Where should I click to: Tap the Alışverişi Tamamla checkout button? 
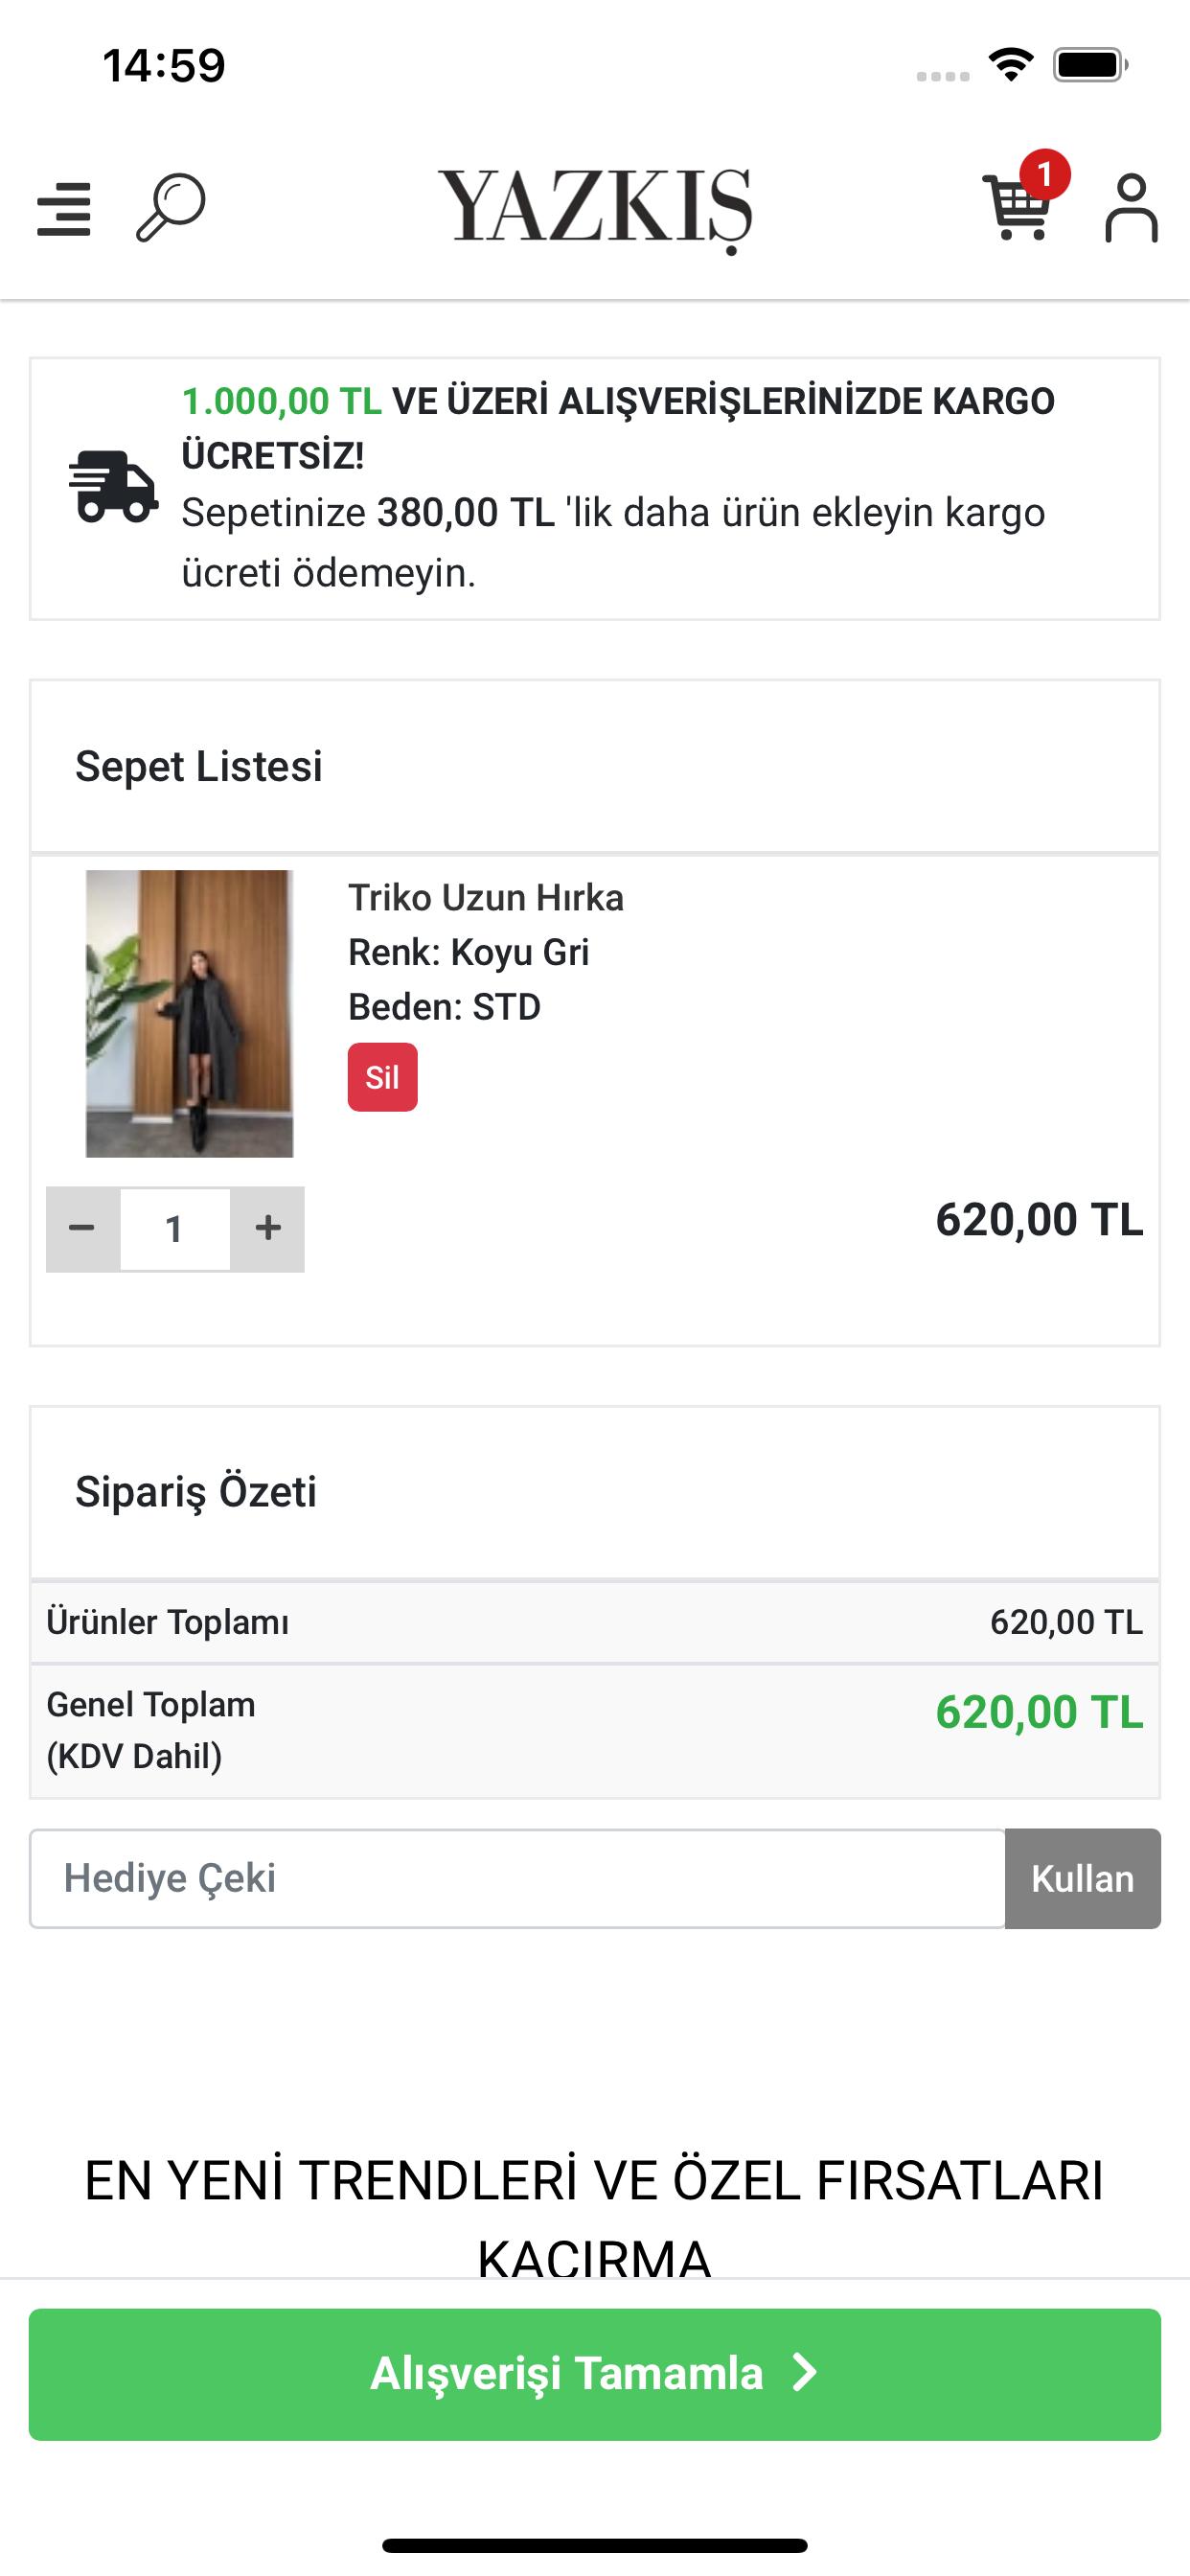(x=595, y=2374)
